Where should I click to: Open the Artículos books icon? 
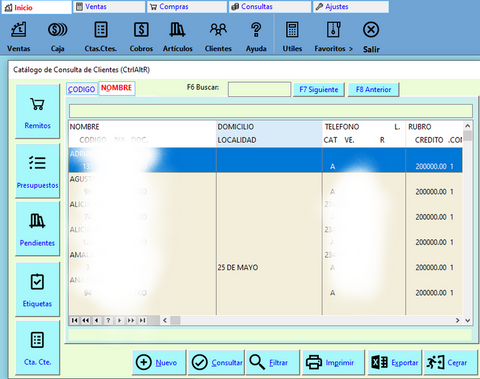click(177, 30)
